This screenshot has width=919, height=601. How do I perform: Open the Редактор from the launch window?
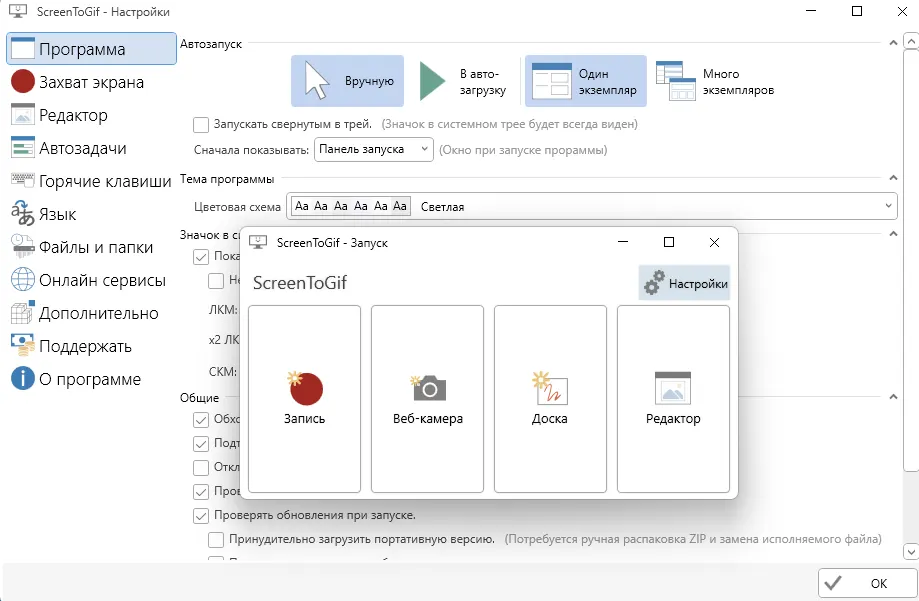(x=673, y=399)
